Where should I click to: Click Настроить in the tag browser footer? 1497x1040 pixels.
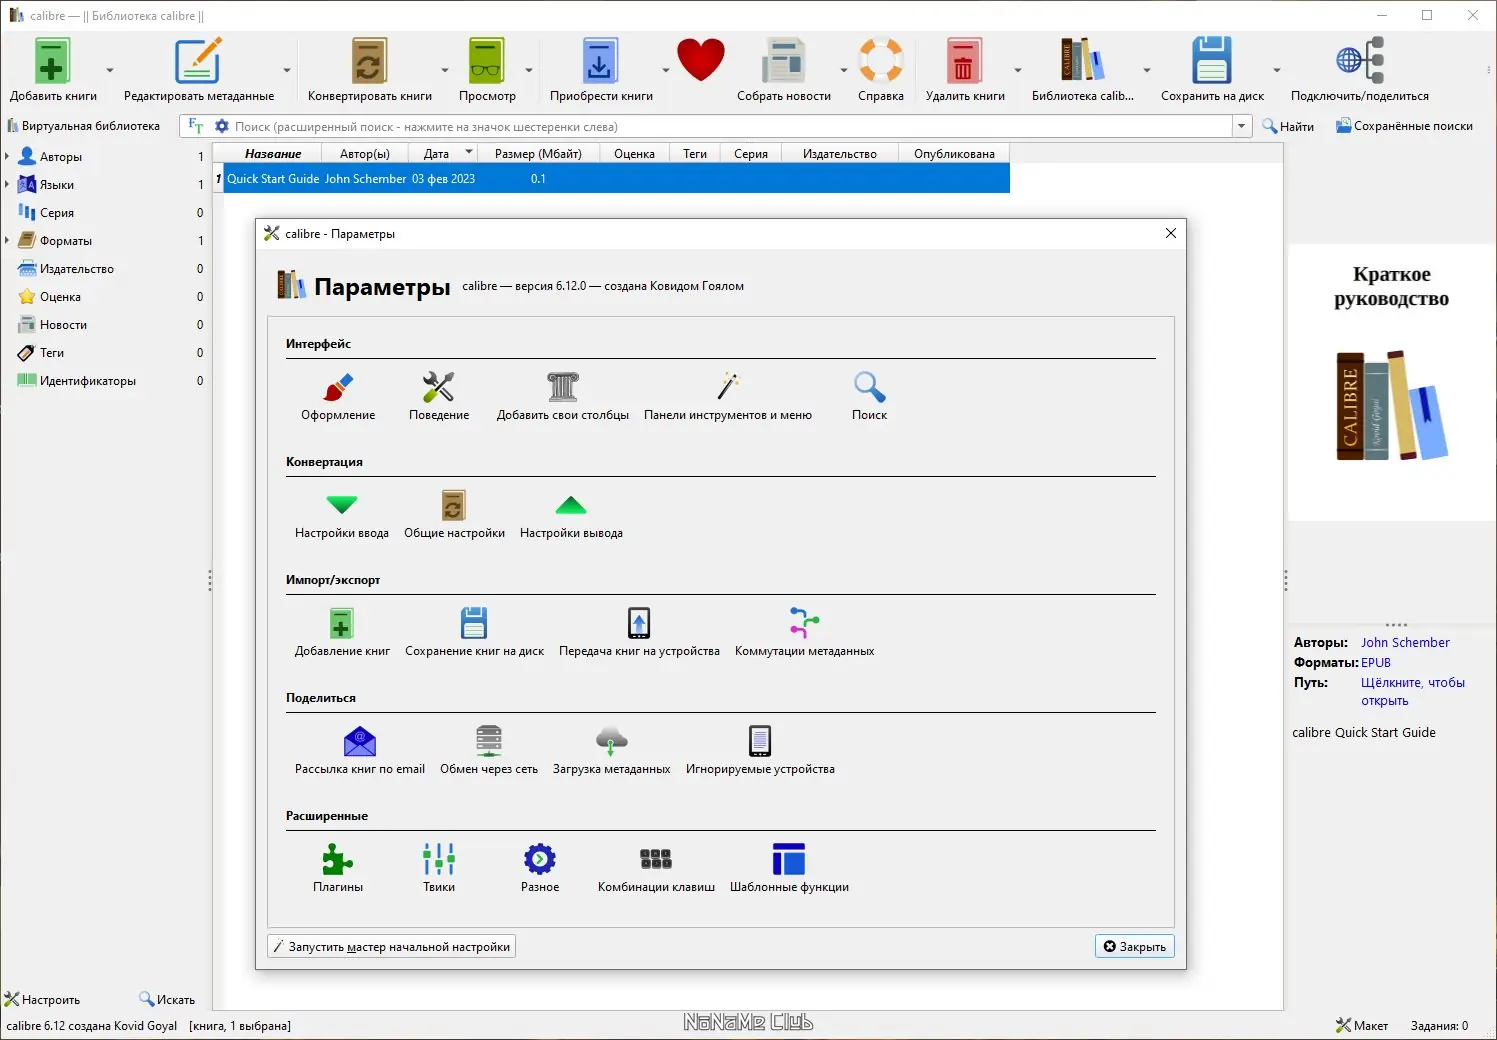tap(42, 999)
